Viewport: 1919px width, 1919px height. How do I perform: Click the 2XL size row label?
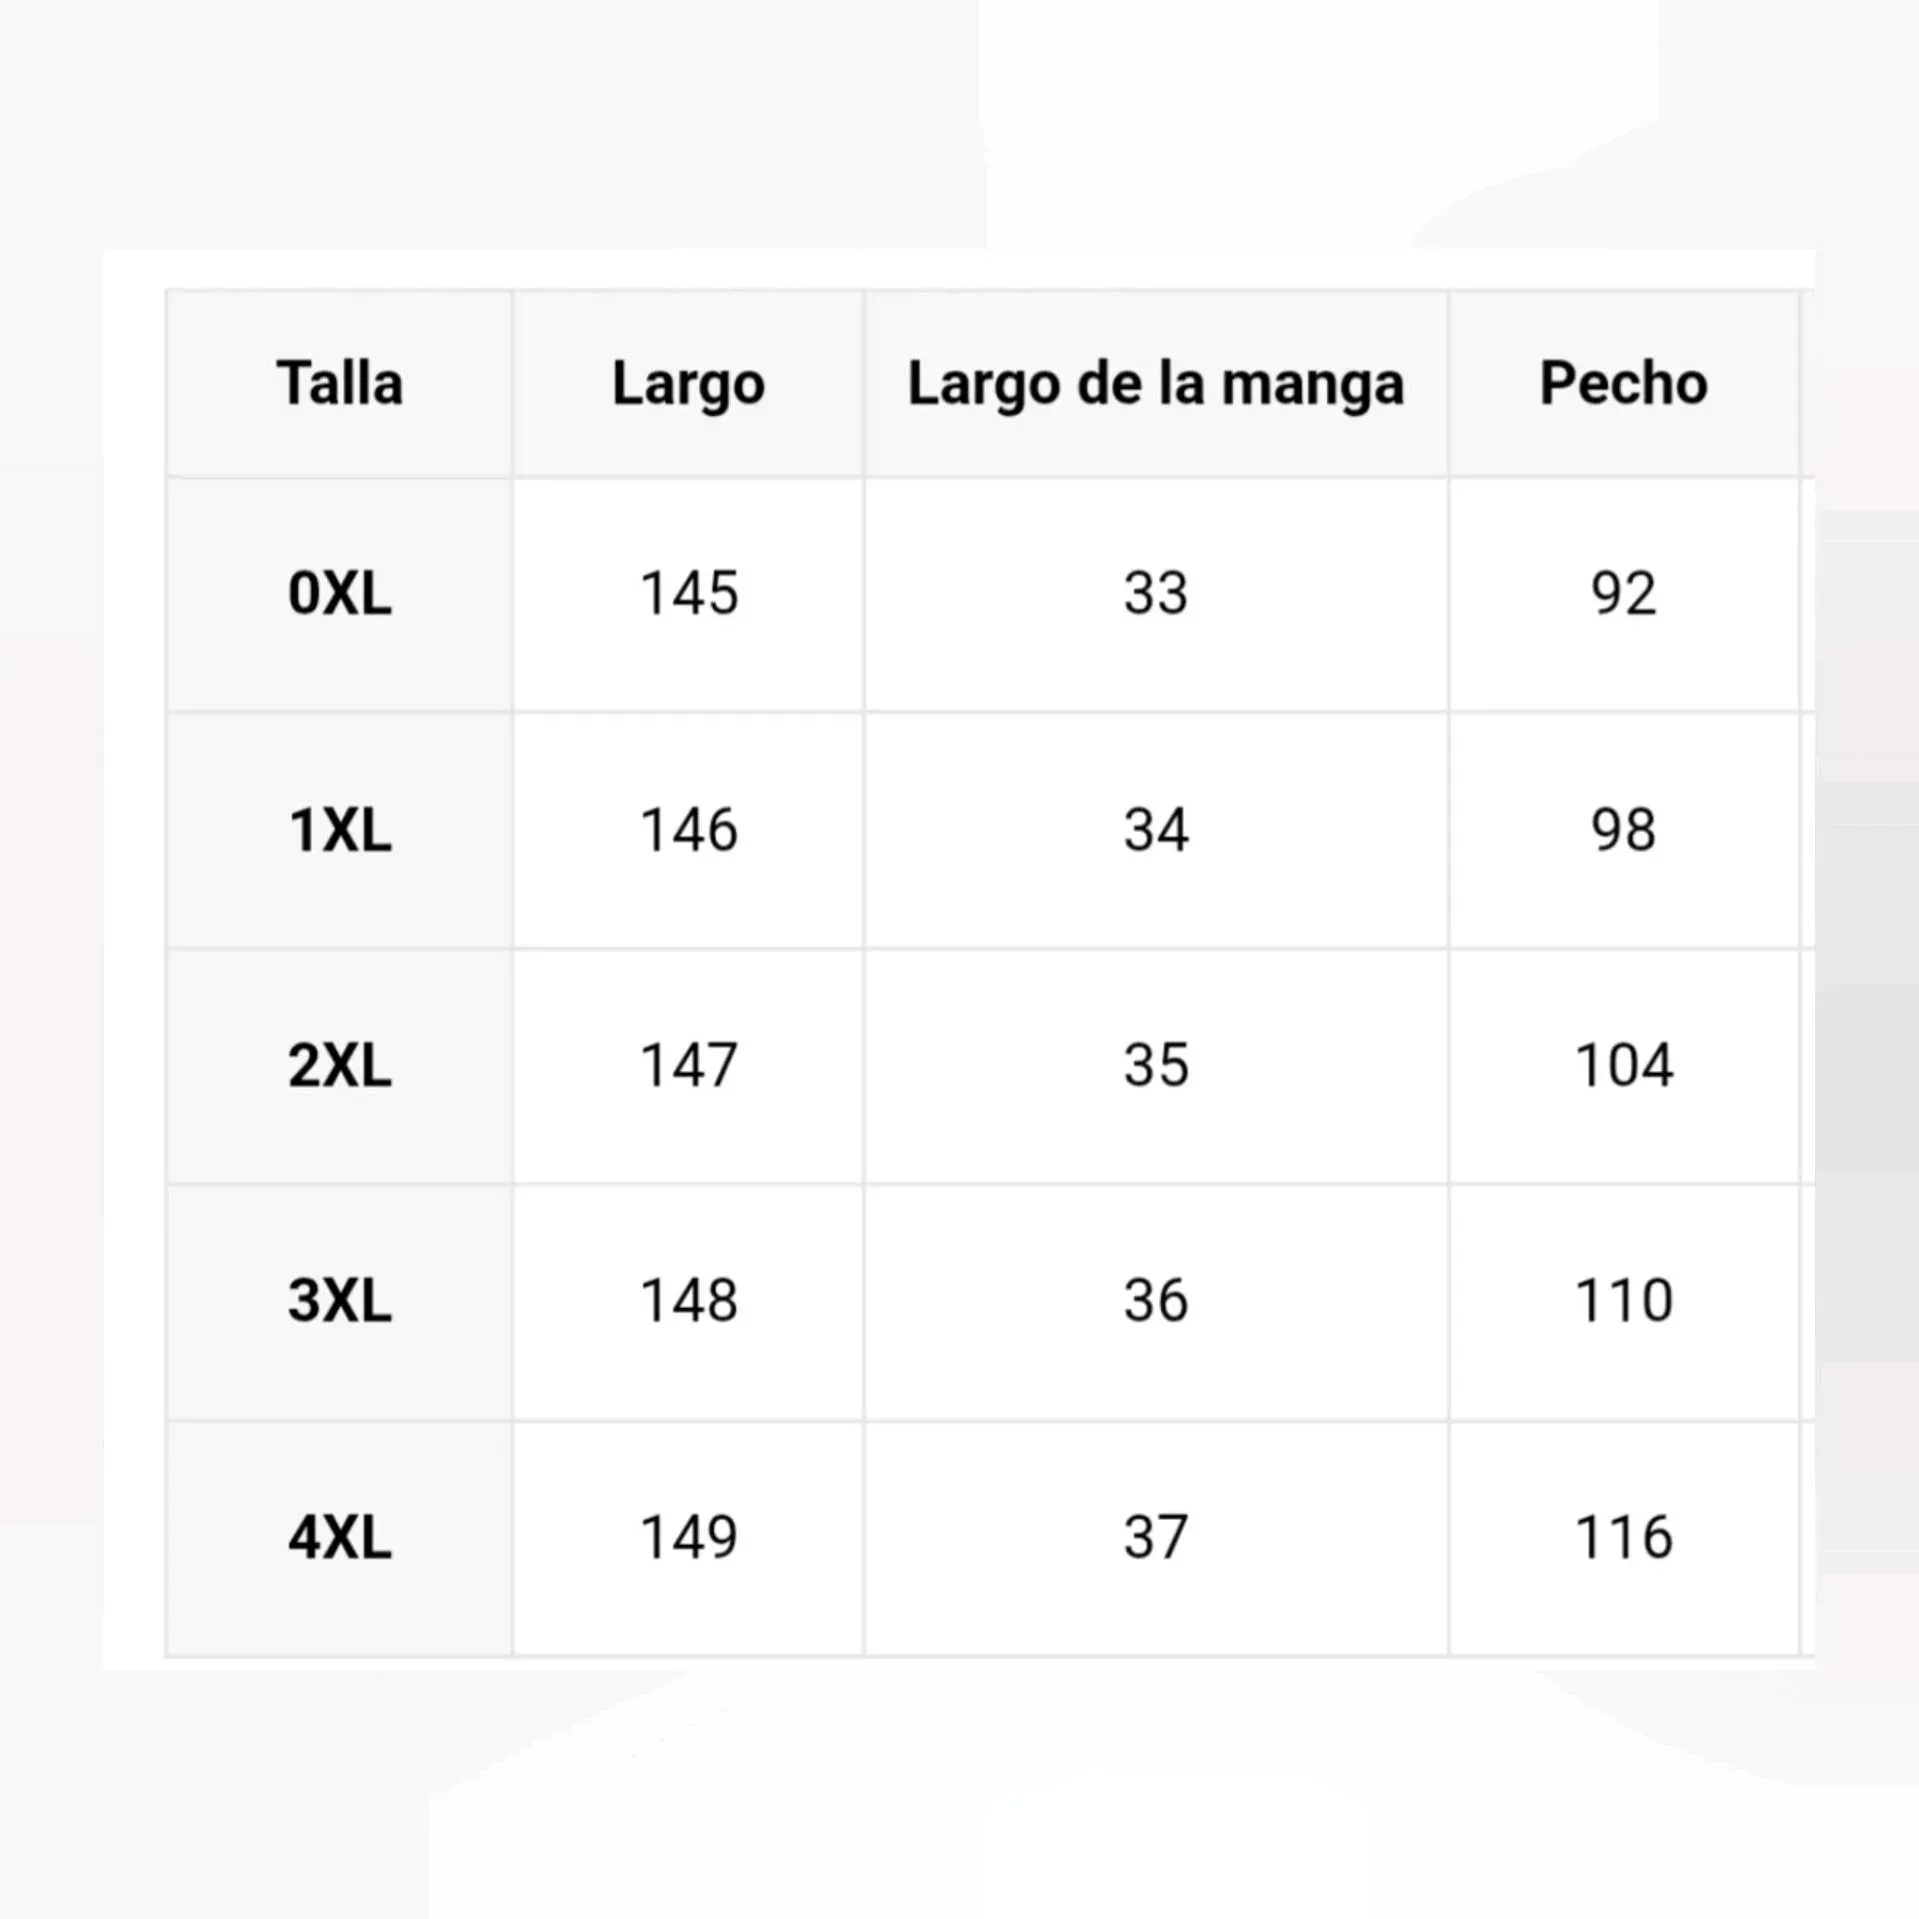click(x=340, y=1066)
